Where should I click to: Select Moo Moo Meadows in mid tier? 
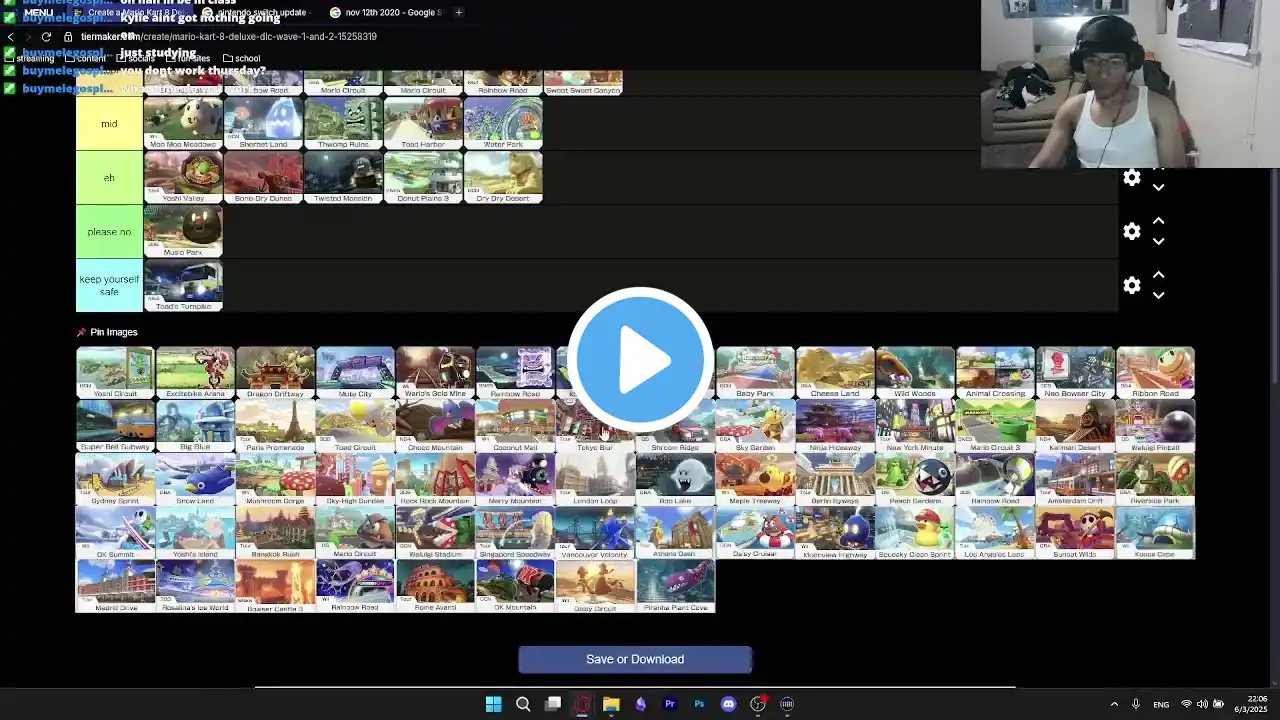[183, 123]
